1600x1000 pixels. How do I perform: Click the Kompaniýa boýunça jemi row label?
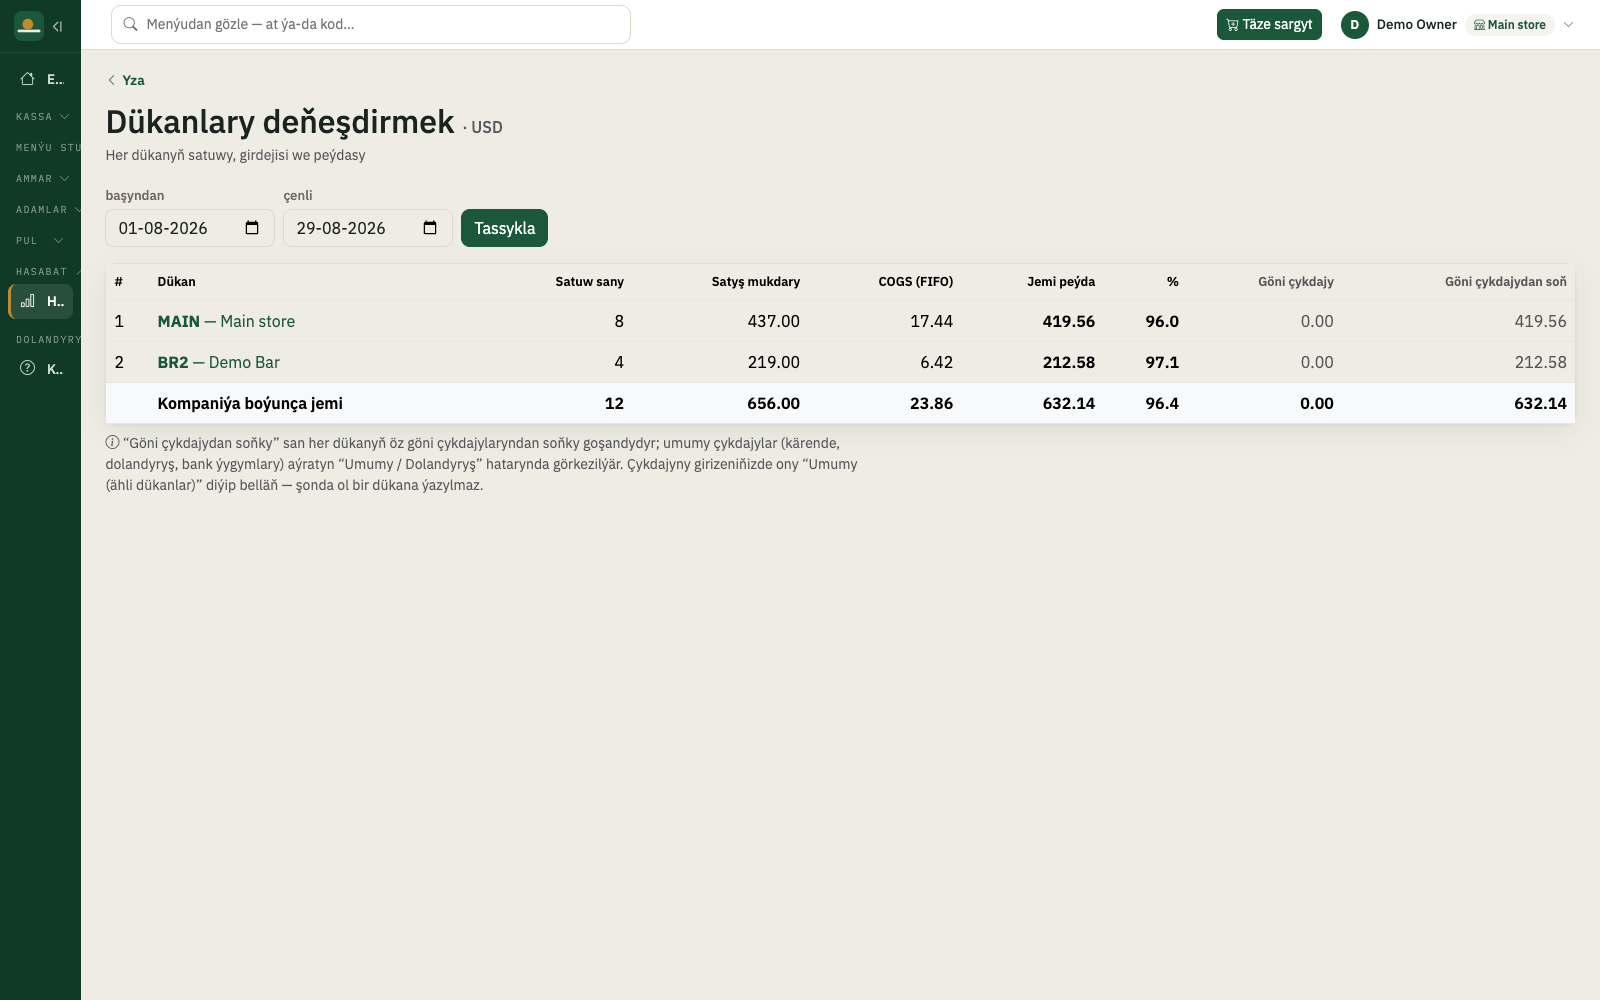(250, 403)
